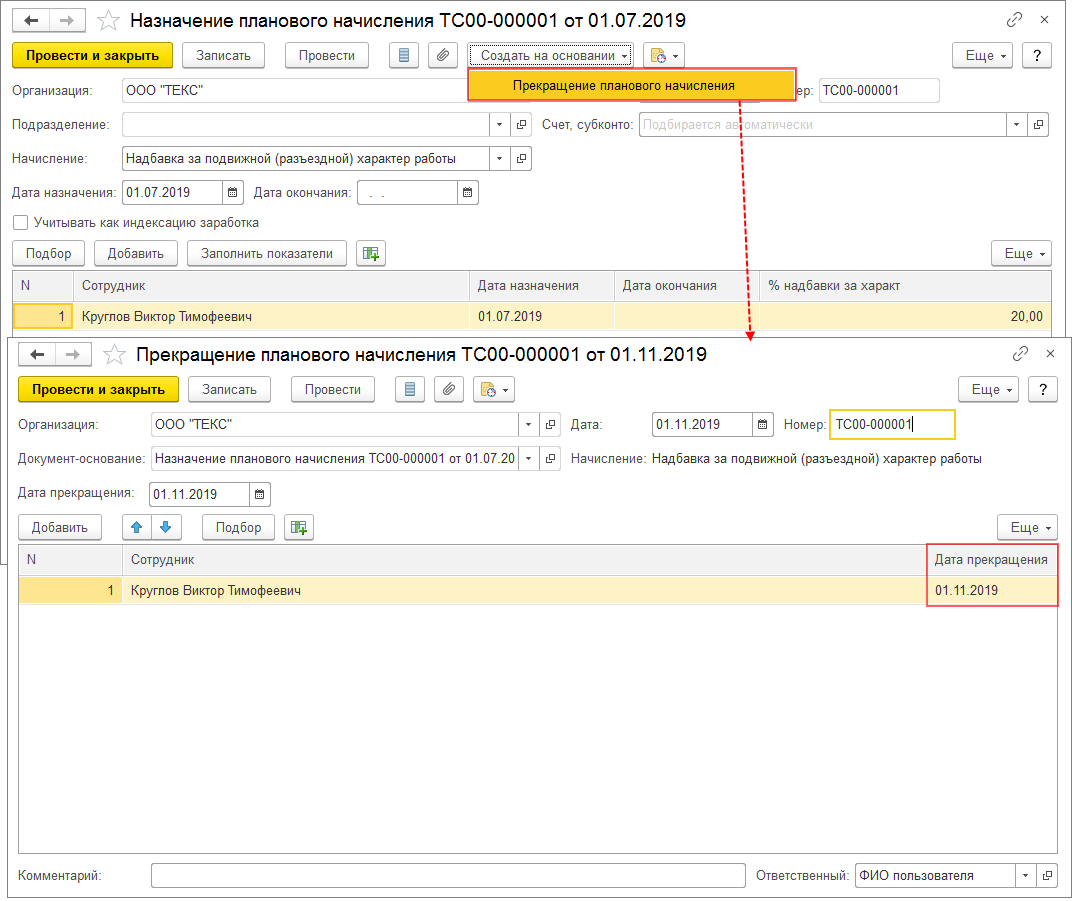Click Провести in Прекращение window
Viewport: 1072px width, 901px height.
coord(333,390)
